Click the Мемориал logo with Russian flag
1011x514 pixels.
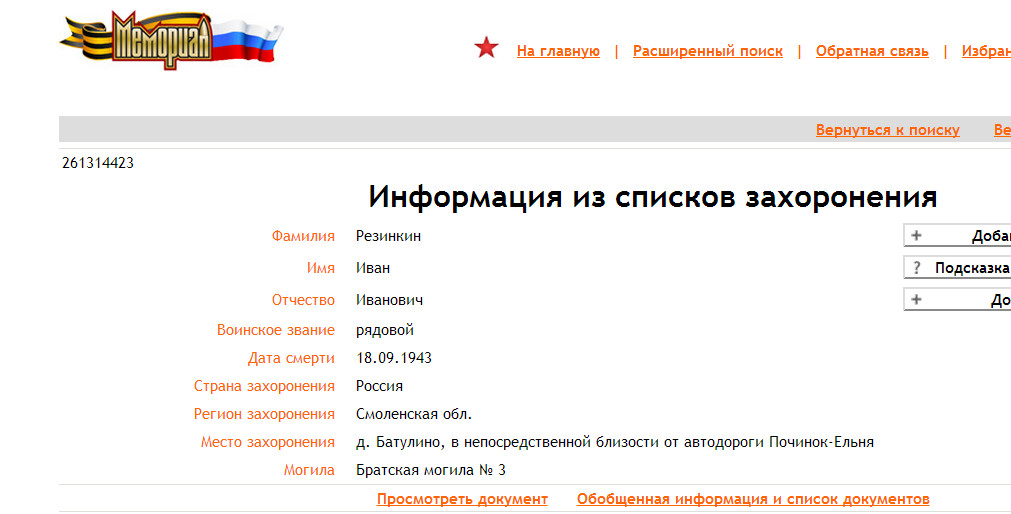[170, 40]
